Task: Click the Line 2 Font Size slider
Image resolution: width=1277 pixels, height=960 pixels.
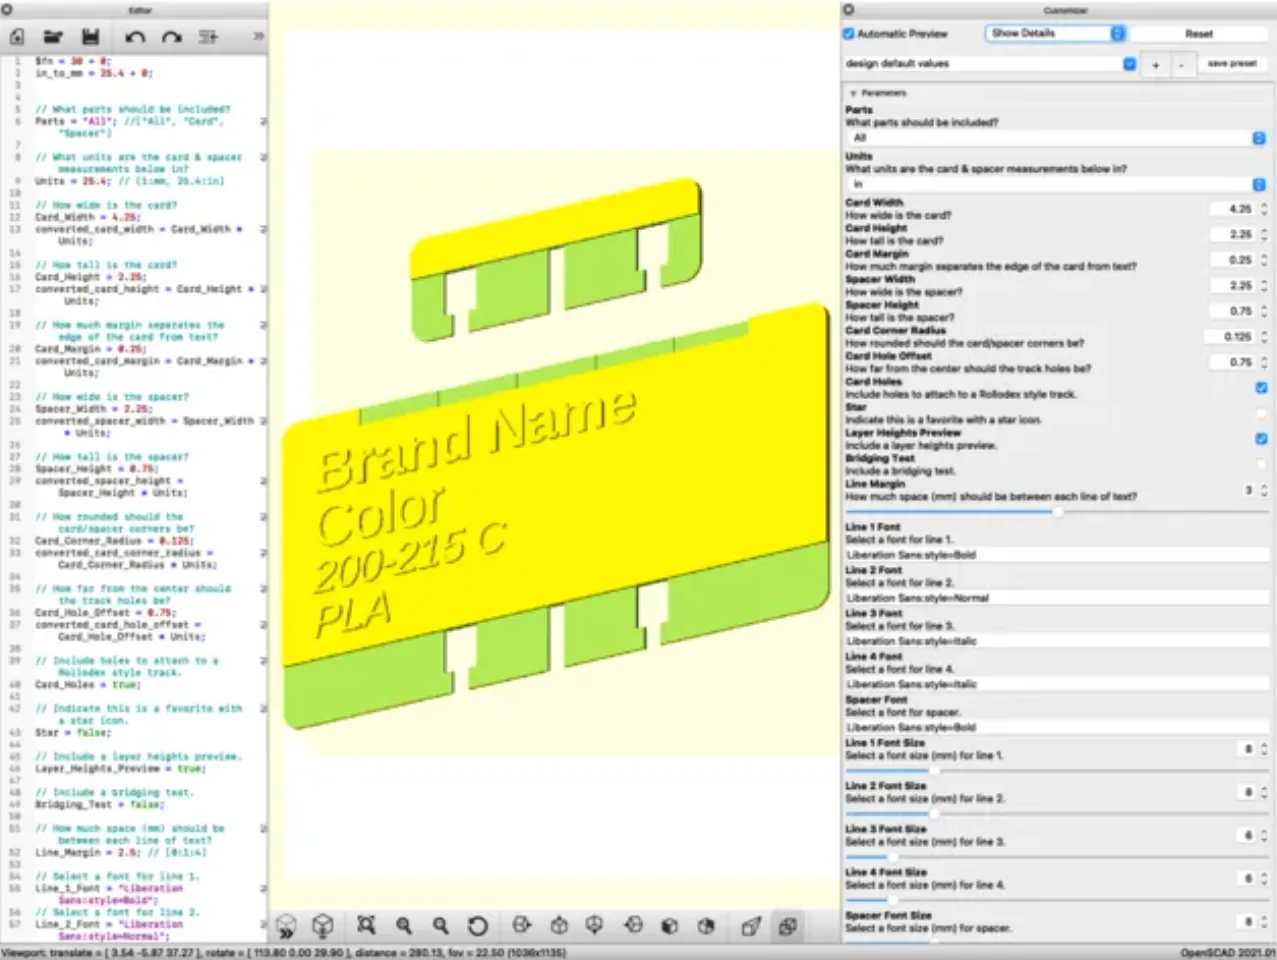Action: [x=1056, y=814]
